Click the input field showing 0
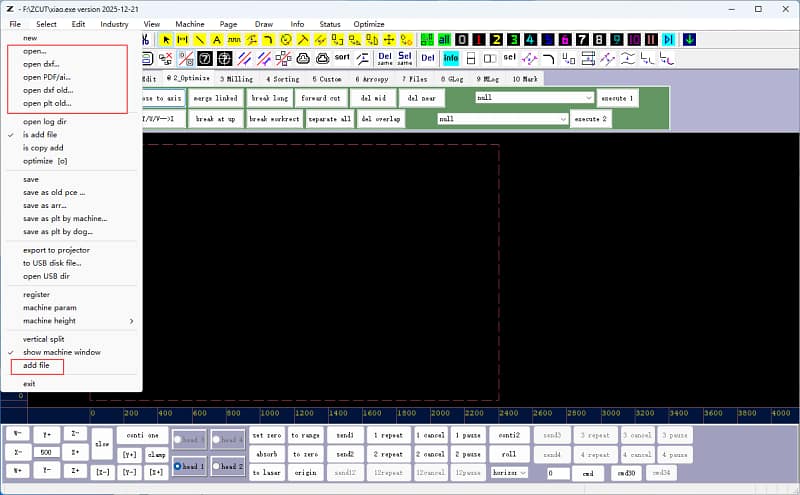Image resolution: width=800 pixels, height=495 pixels. pos(558,473)
